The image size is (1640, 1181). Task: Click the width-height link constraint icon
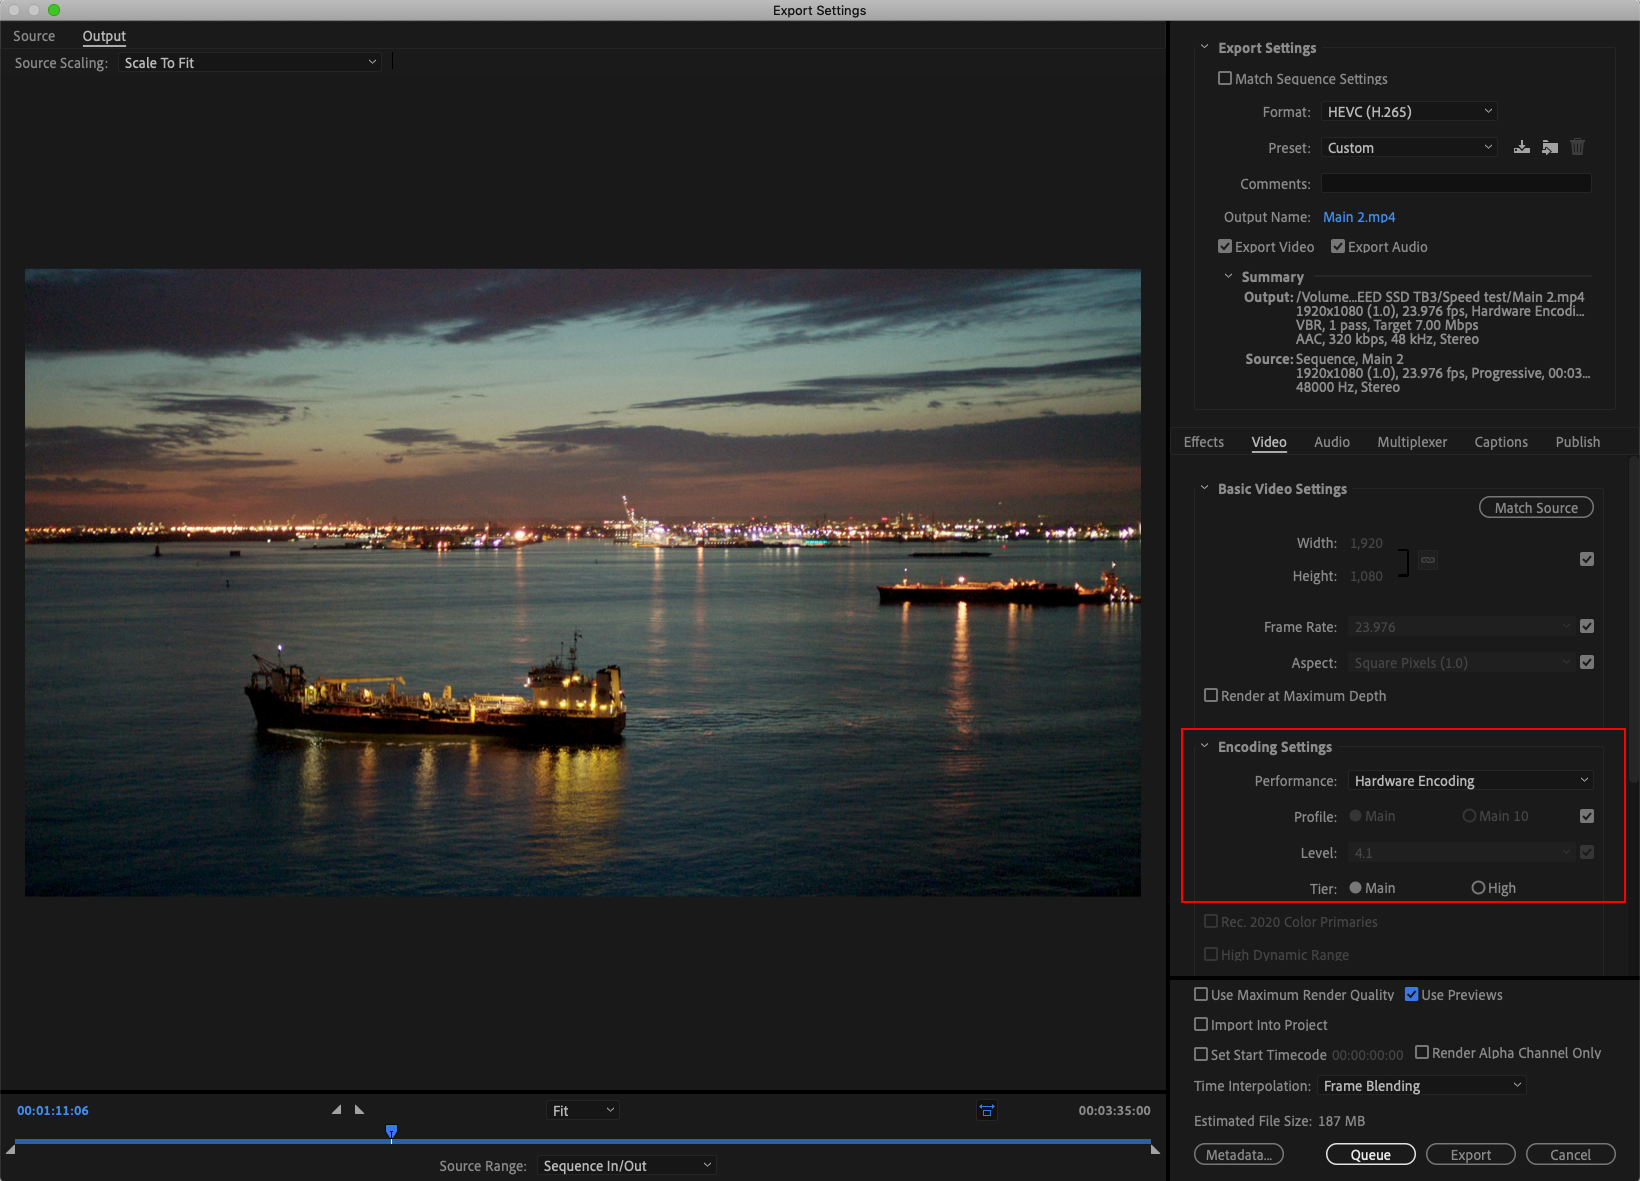coord(1428,560)
